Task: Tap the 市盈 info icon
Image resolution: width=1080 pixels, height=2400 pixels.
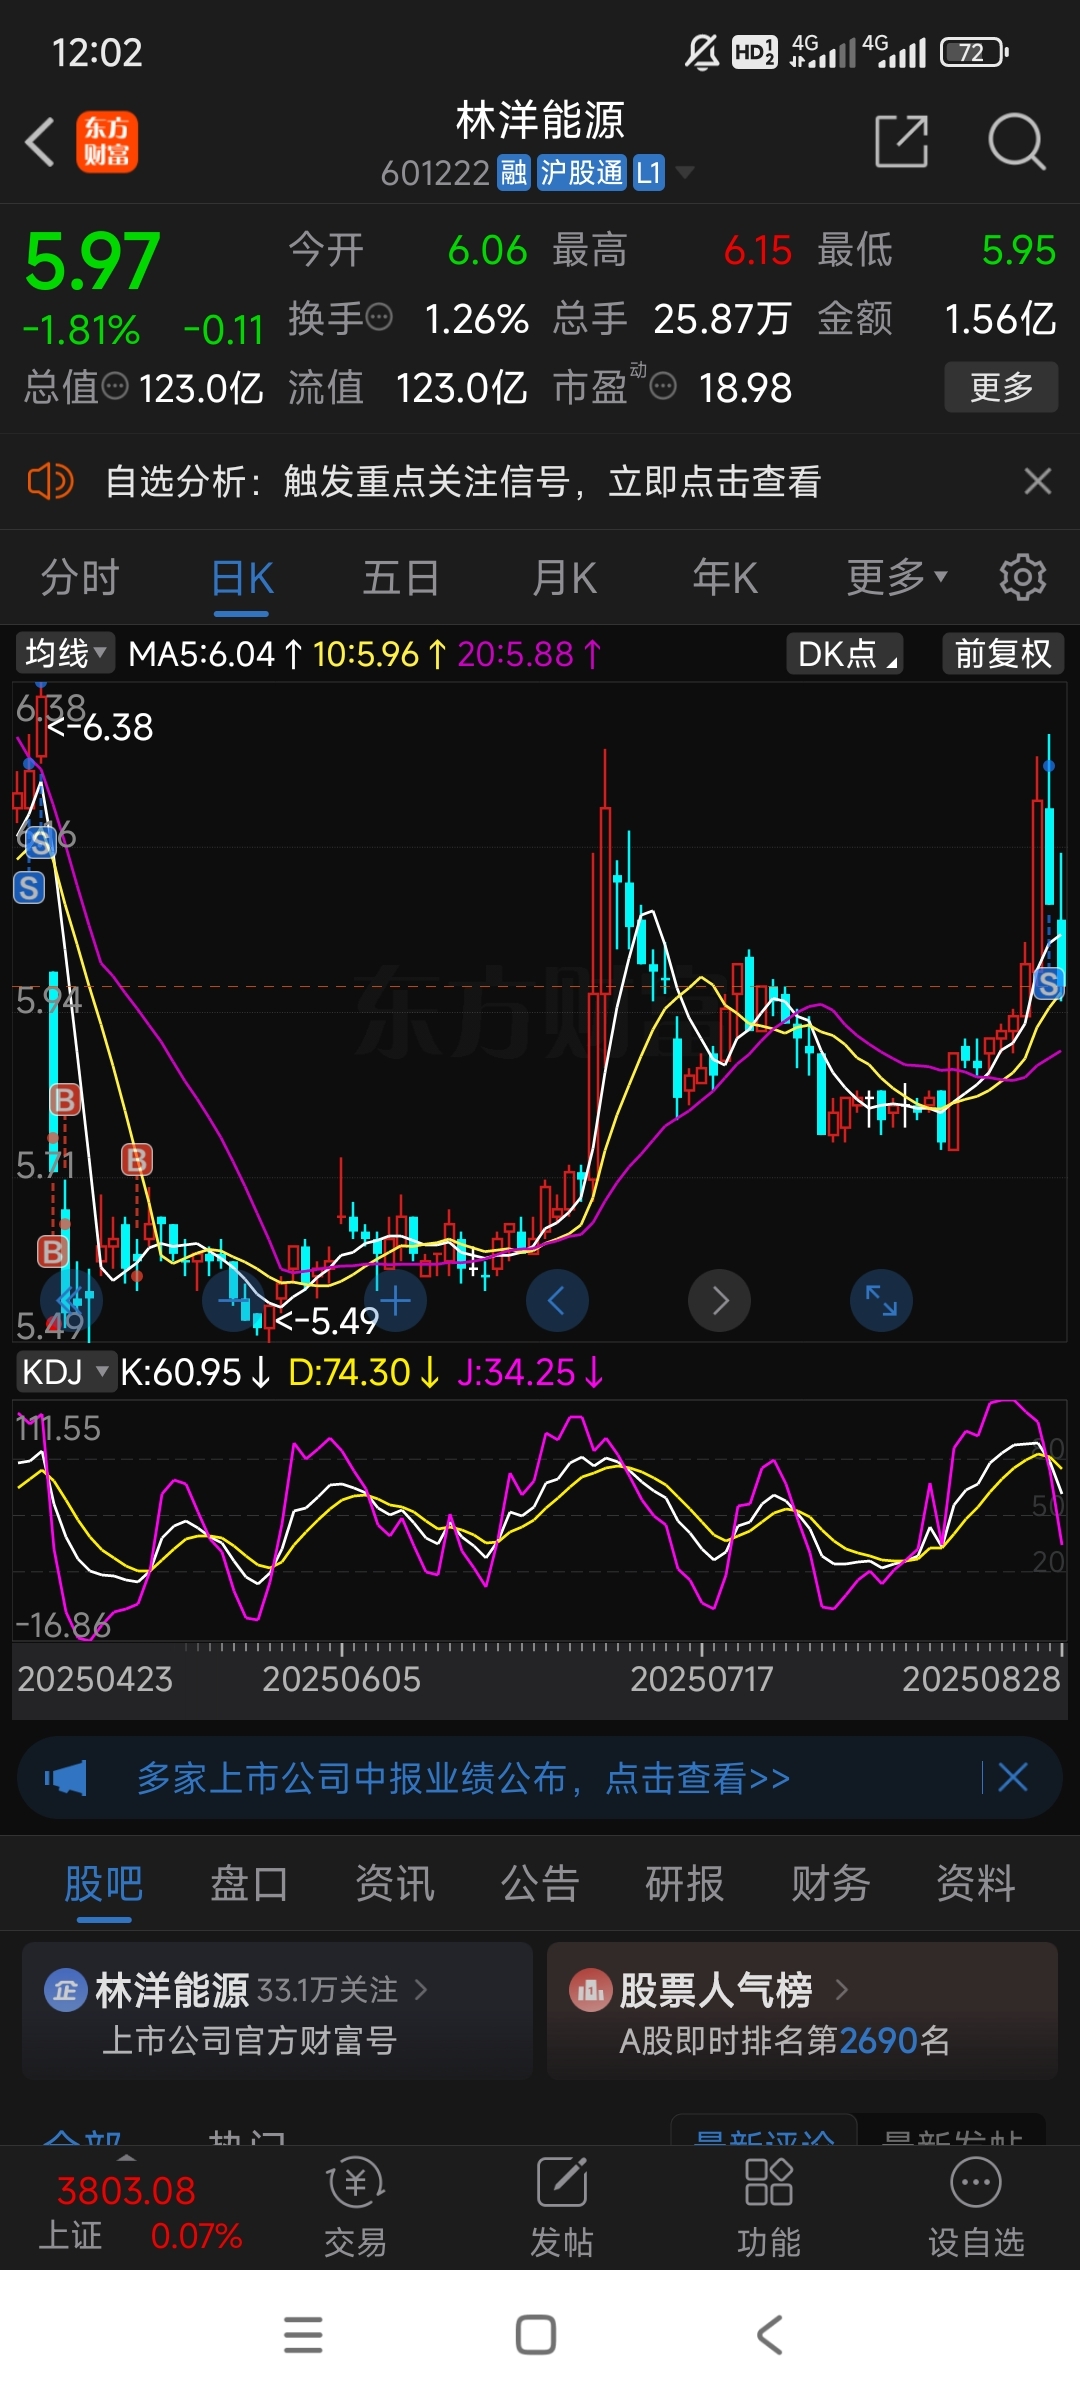Action: [663, 385]
